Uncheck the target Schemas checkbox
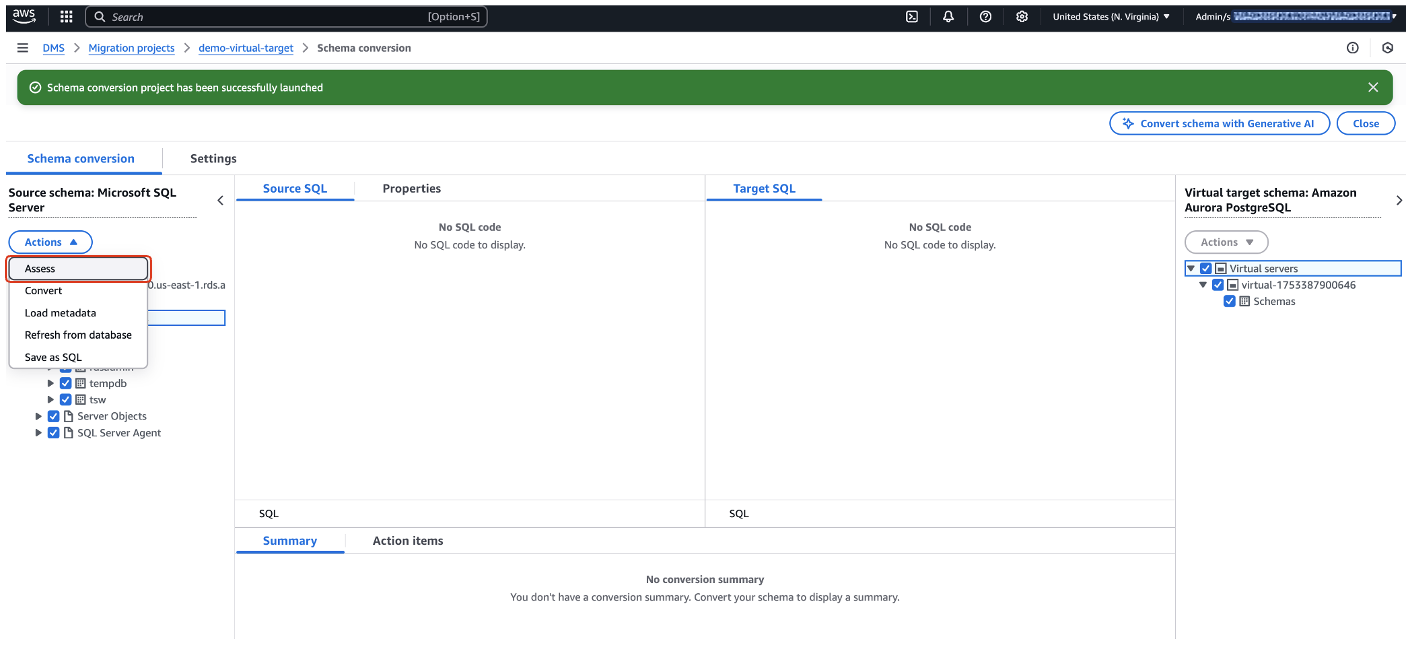The image size is (1406, 660). point(1230,301)
